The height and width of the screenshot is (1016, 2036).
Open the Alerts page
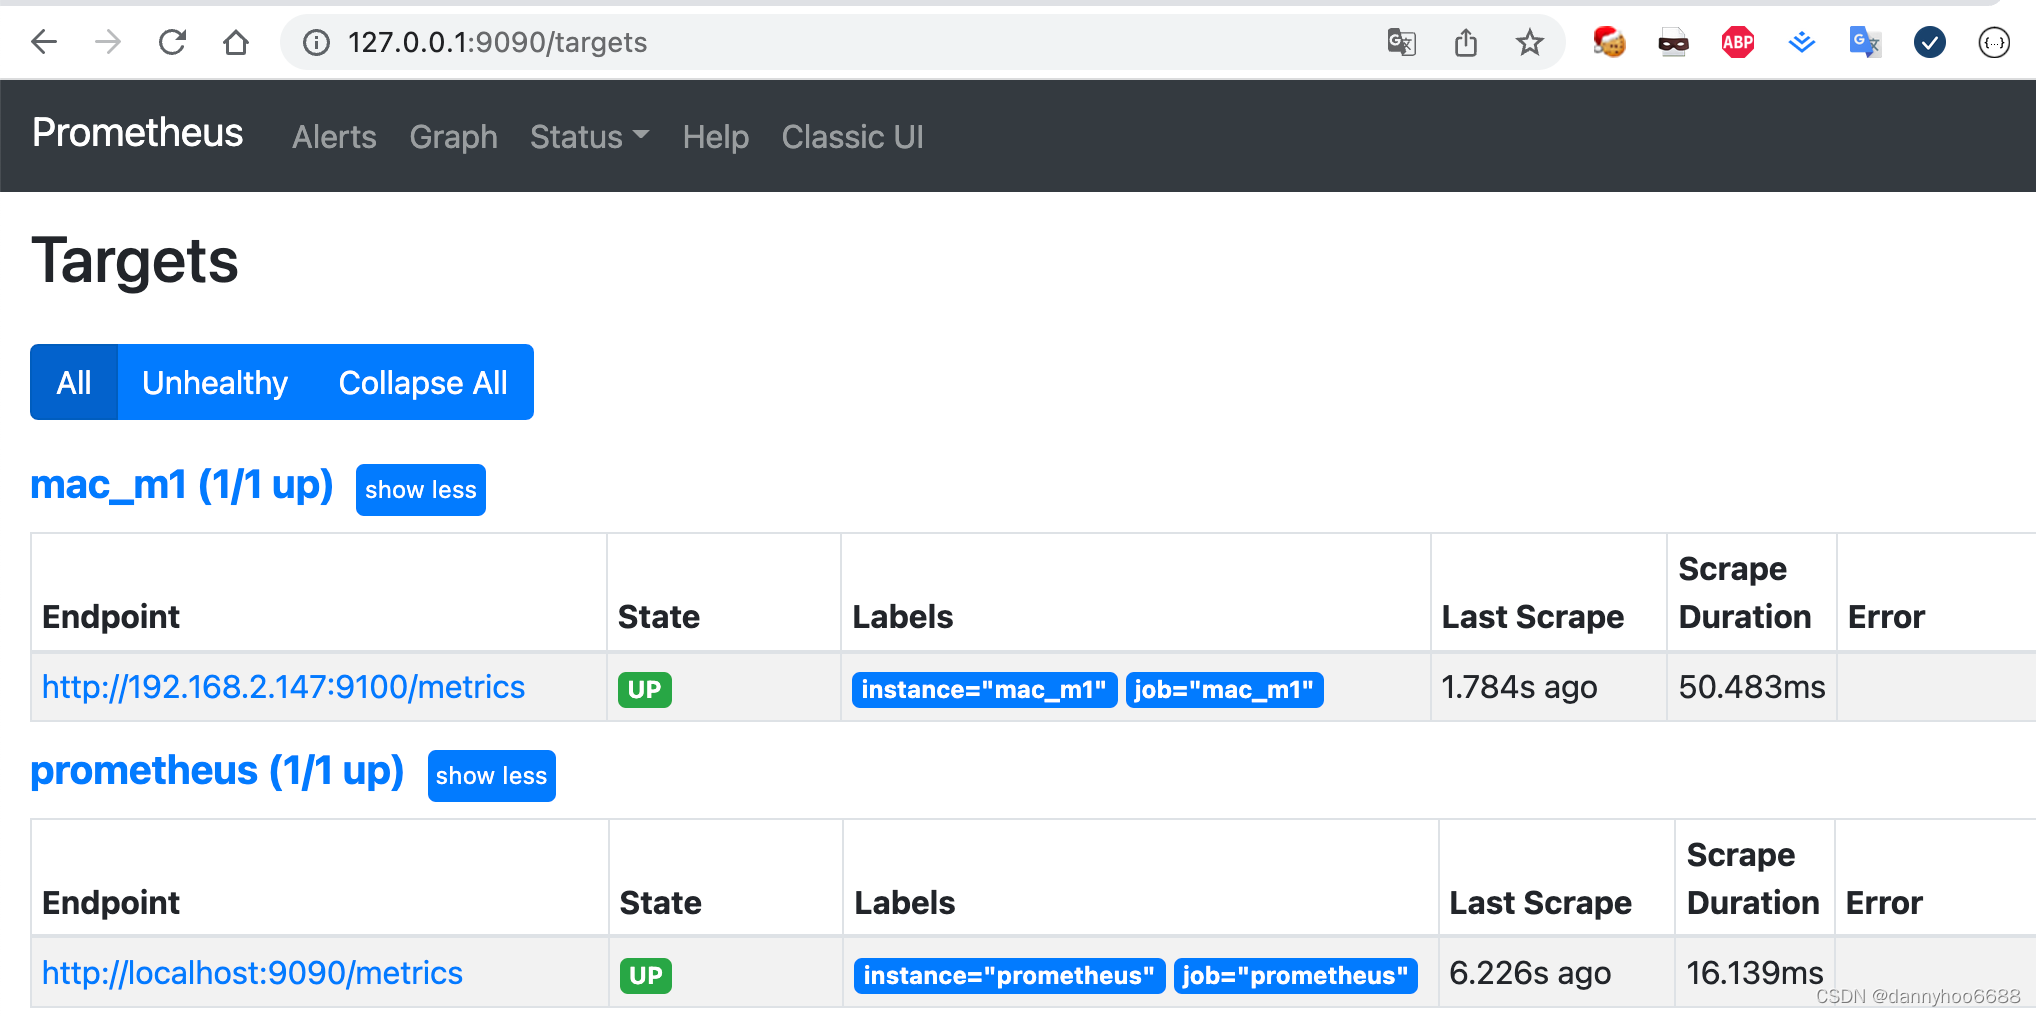pos(334,137)
